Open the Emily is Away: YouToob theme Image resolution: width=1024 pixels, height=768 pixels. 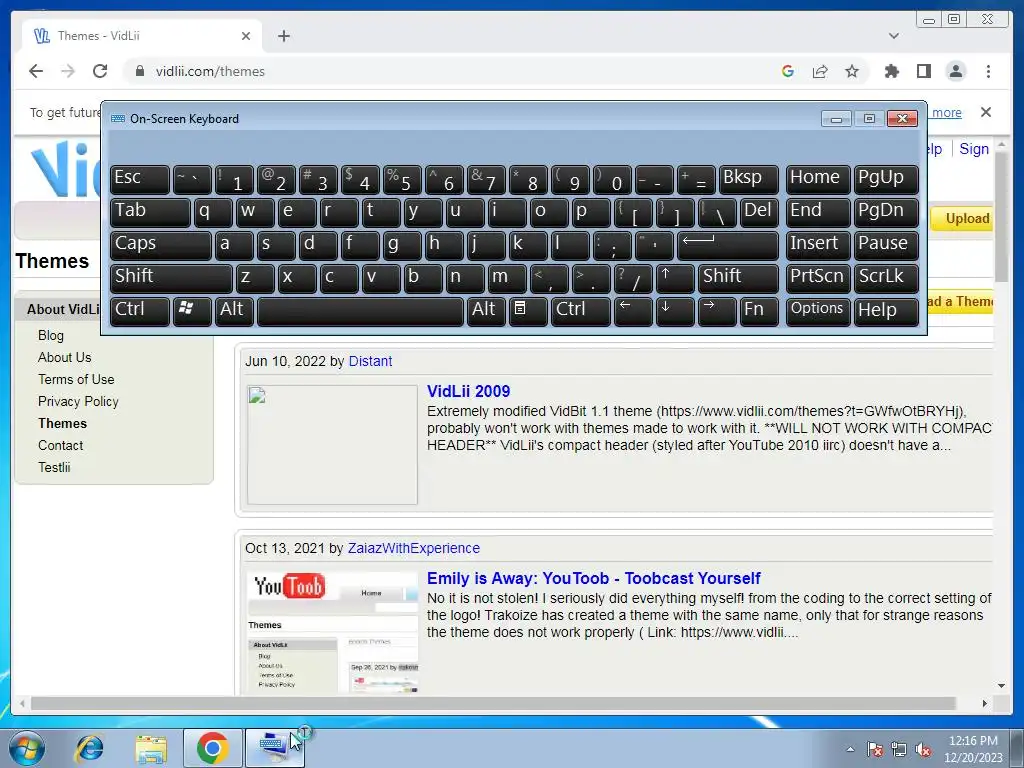[594, 579]
